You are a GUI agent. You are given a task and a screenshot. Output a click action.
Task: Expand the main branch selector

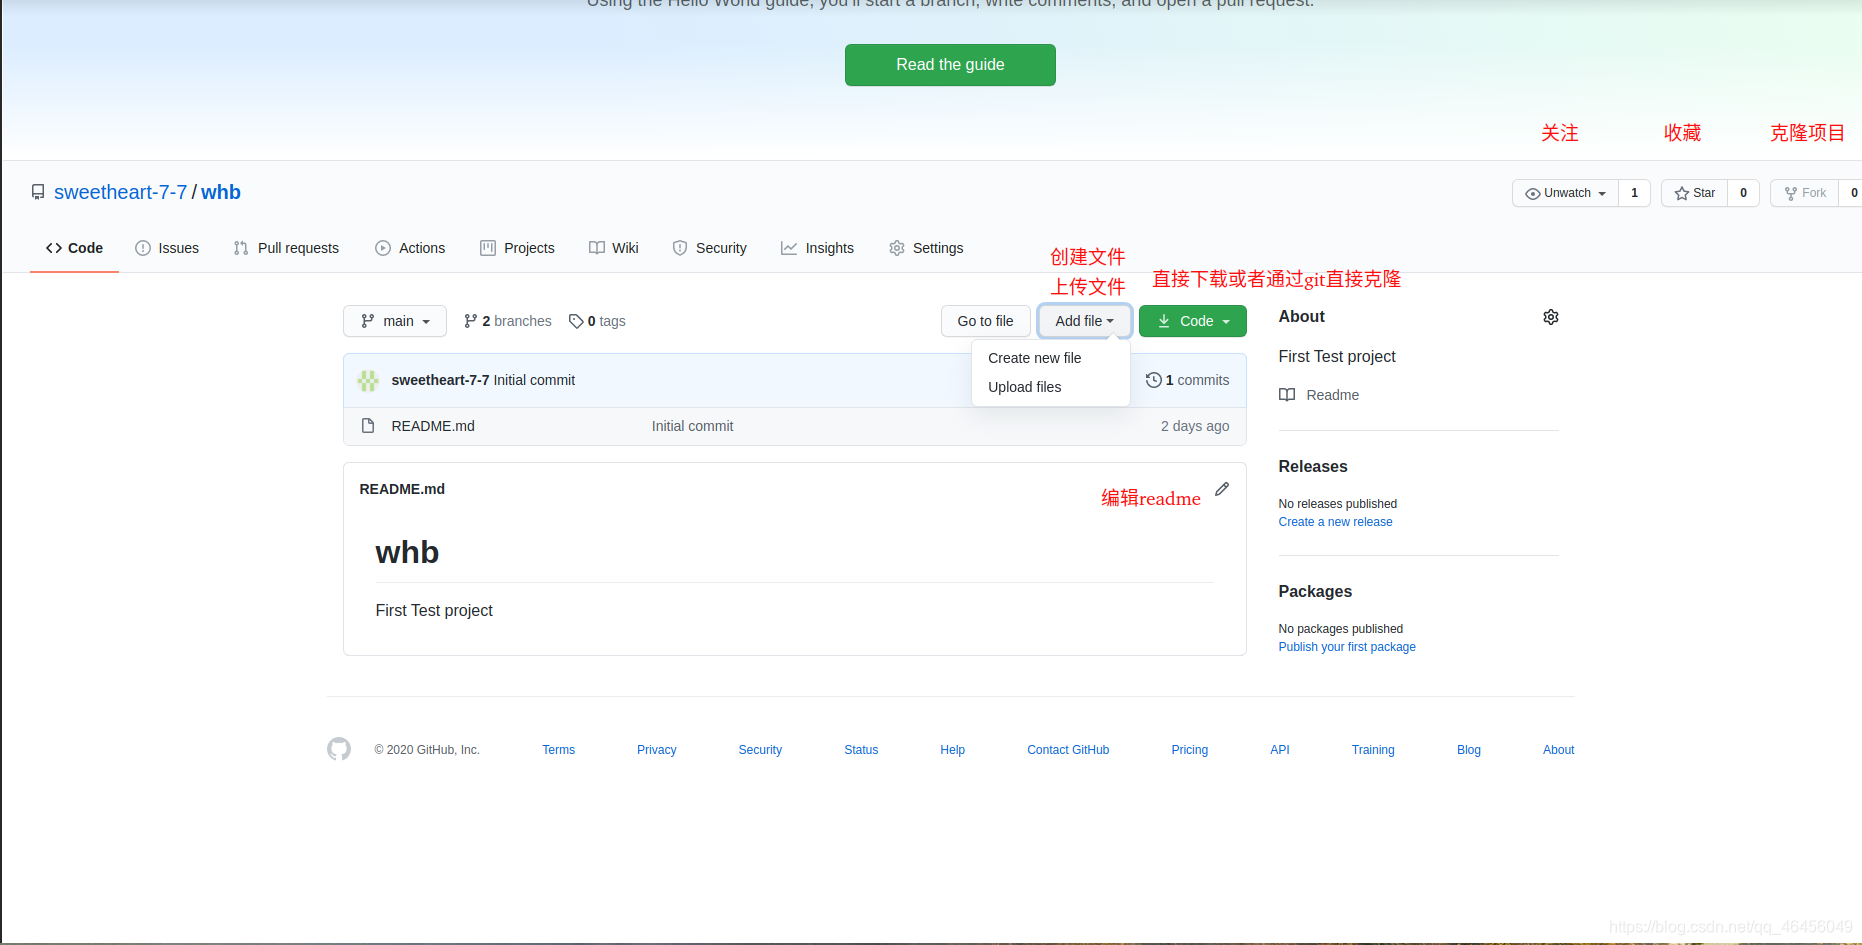pos(395,321)
